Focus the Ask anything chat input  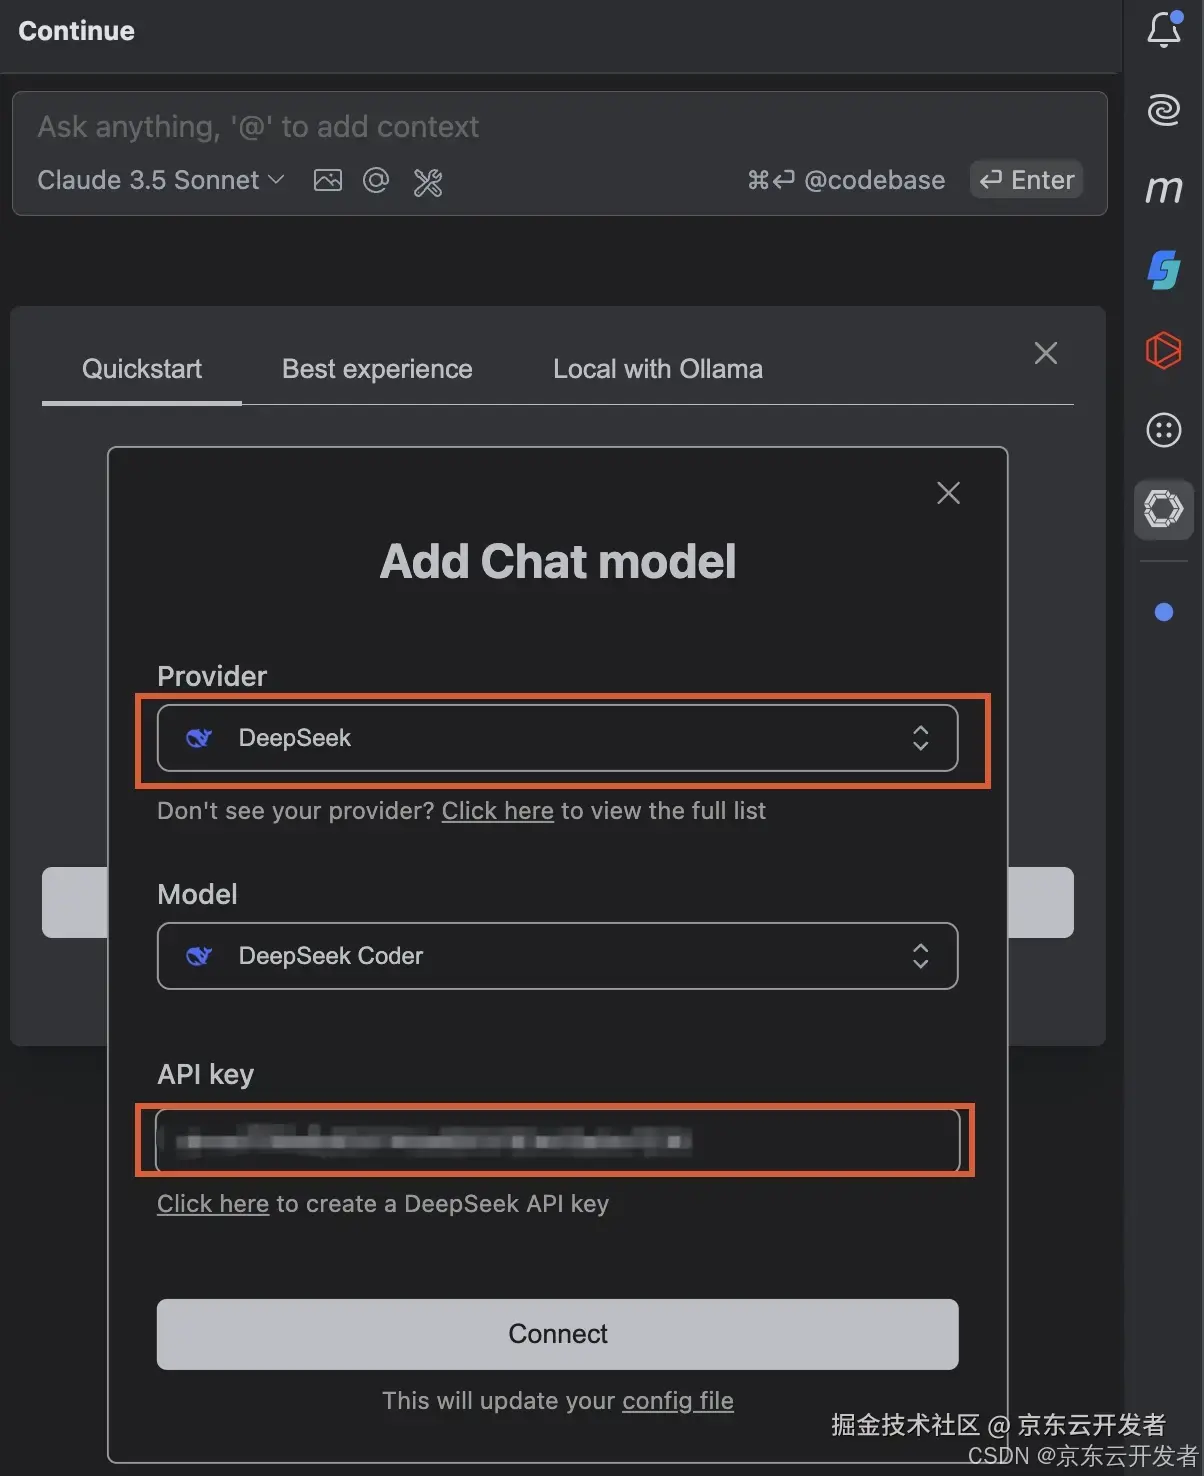(x=559, y=127)
